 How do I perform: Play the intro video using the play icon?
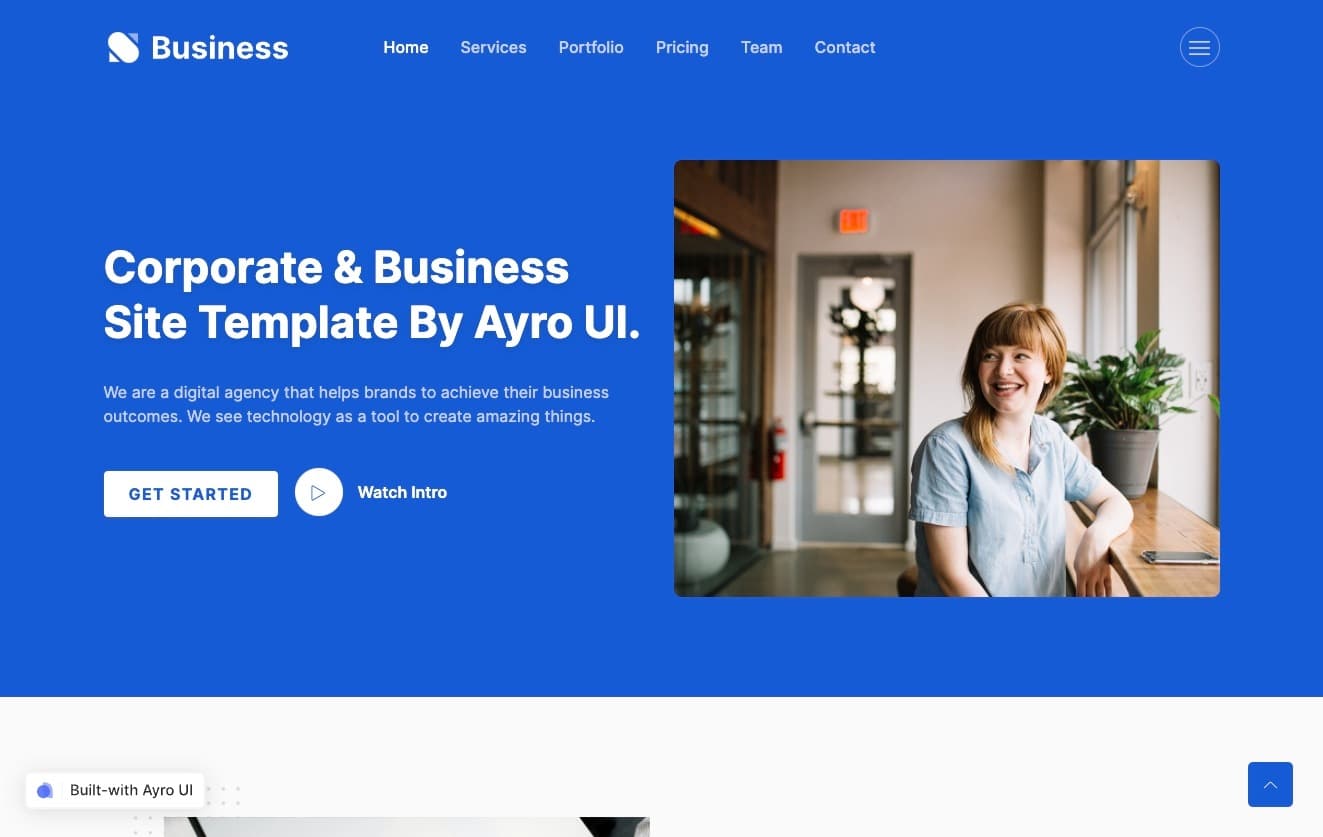click(x=319, y=492)
